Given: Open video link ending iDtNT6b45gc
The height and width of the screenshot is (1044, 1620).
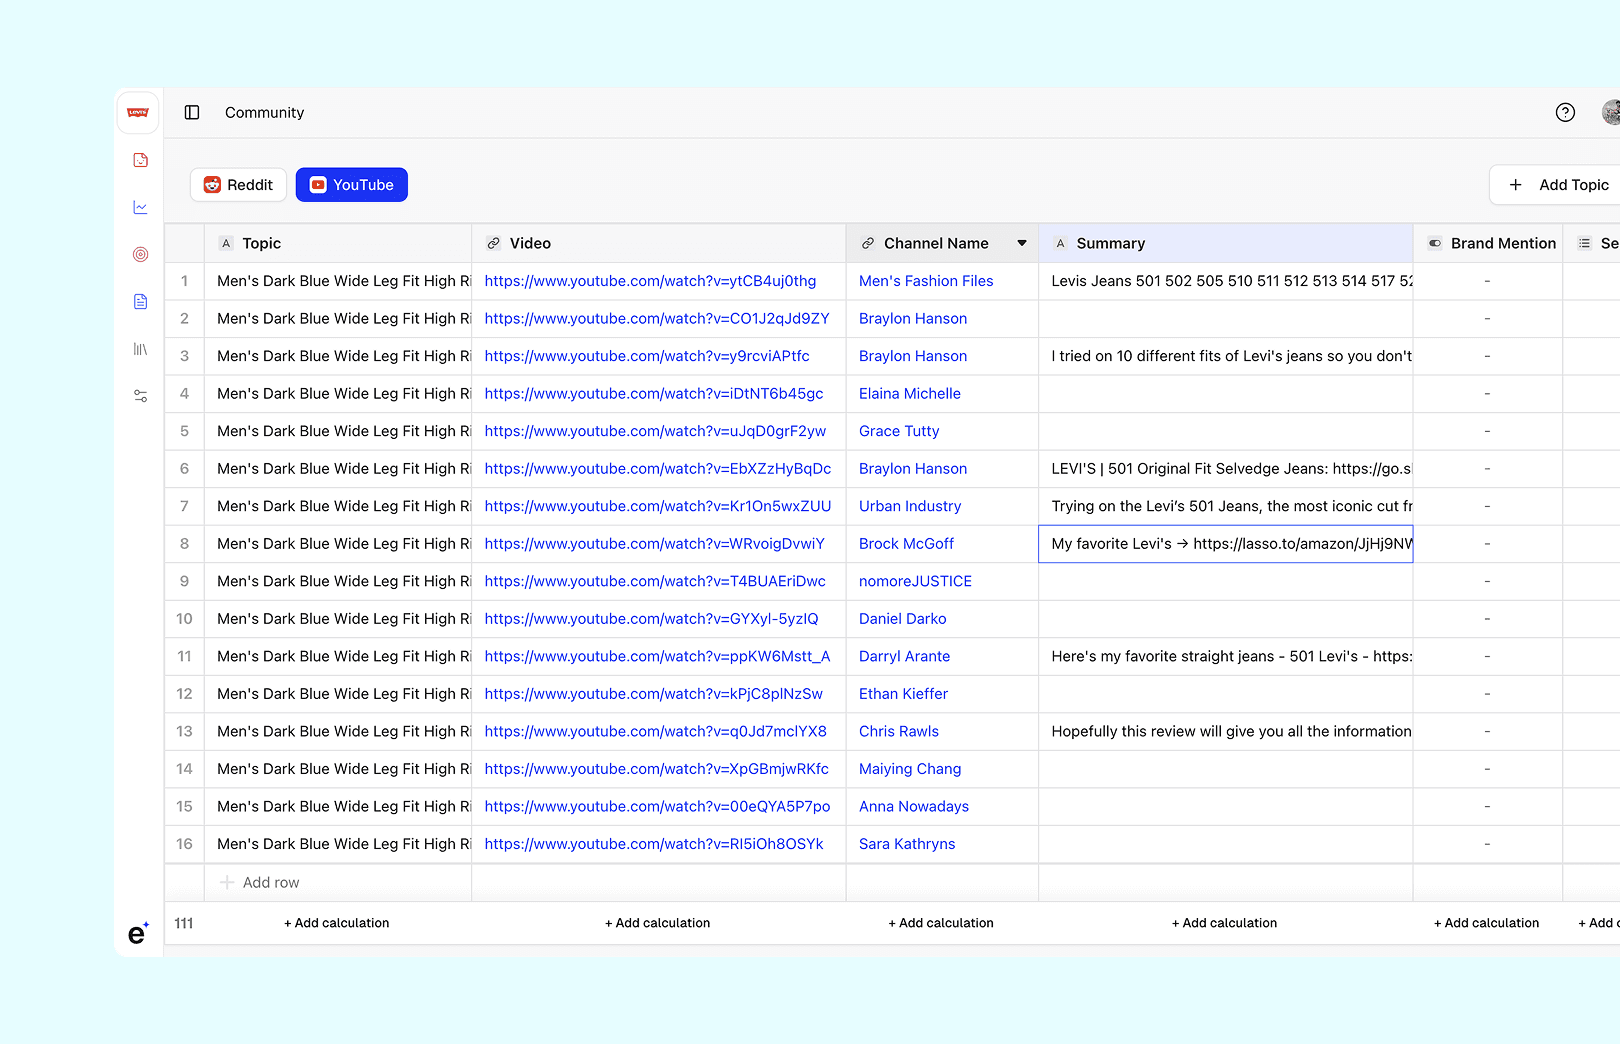Looking at the screenshot, I should point(654,394).
